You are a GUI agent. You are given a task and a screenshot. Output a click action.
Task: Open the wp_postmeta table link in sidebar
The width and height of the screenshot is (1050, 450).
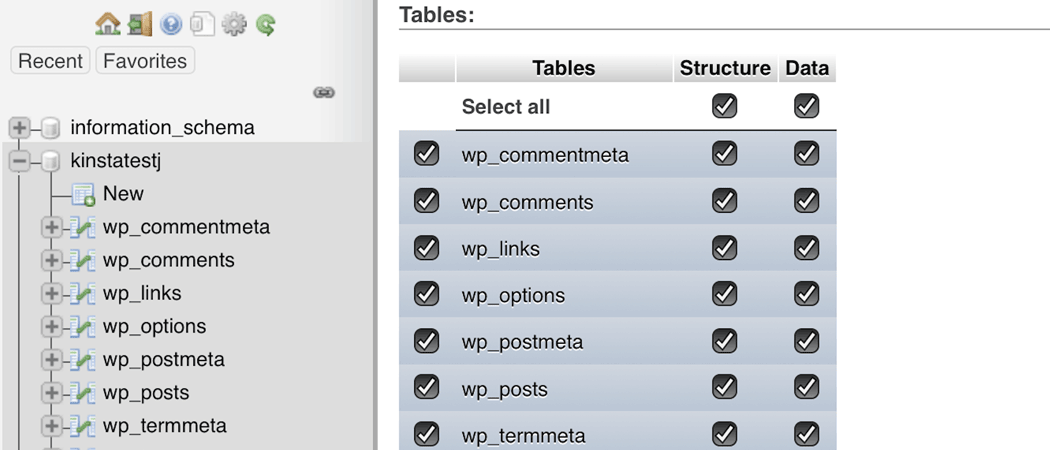point(163,359)
